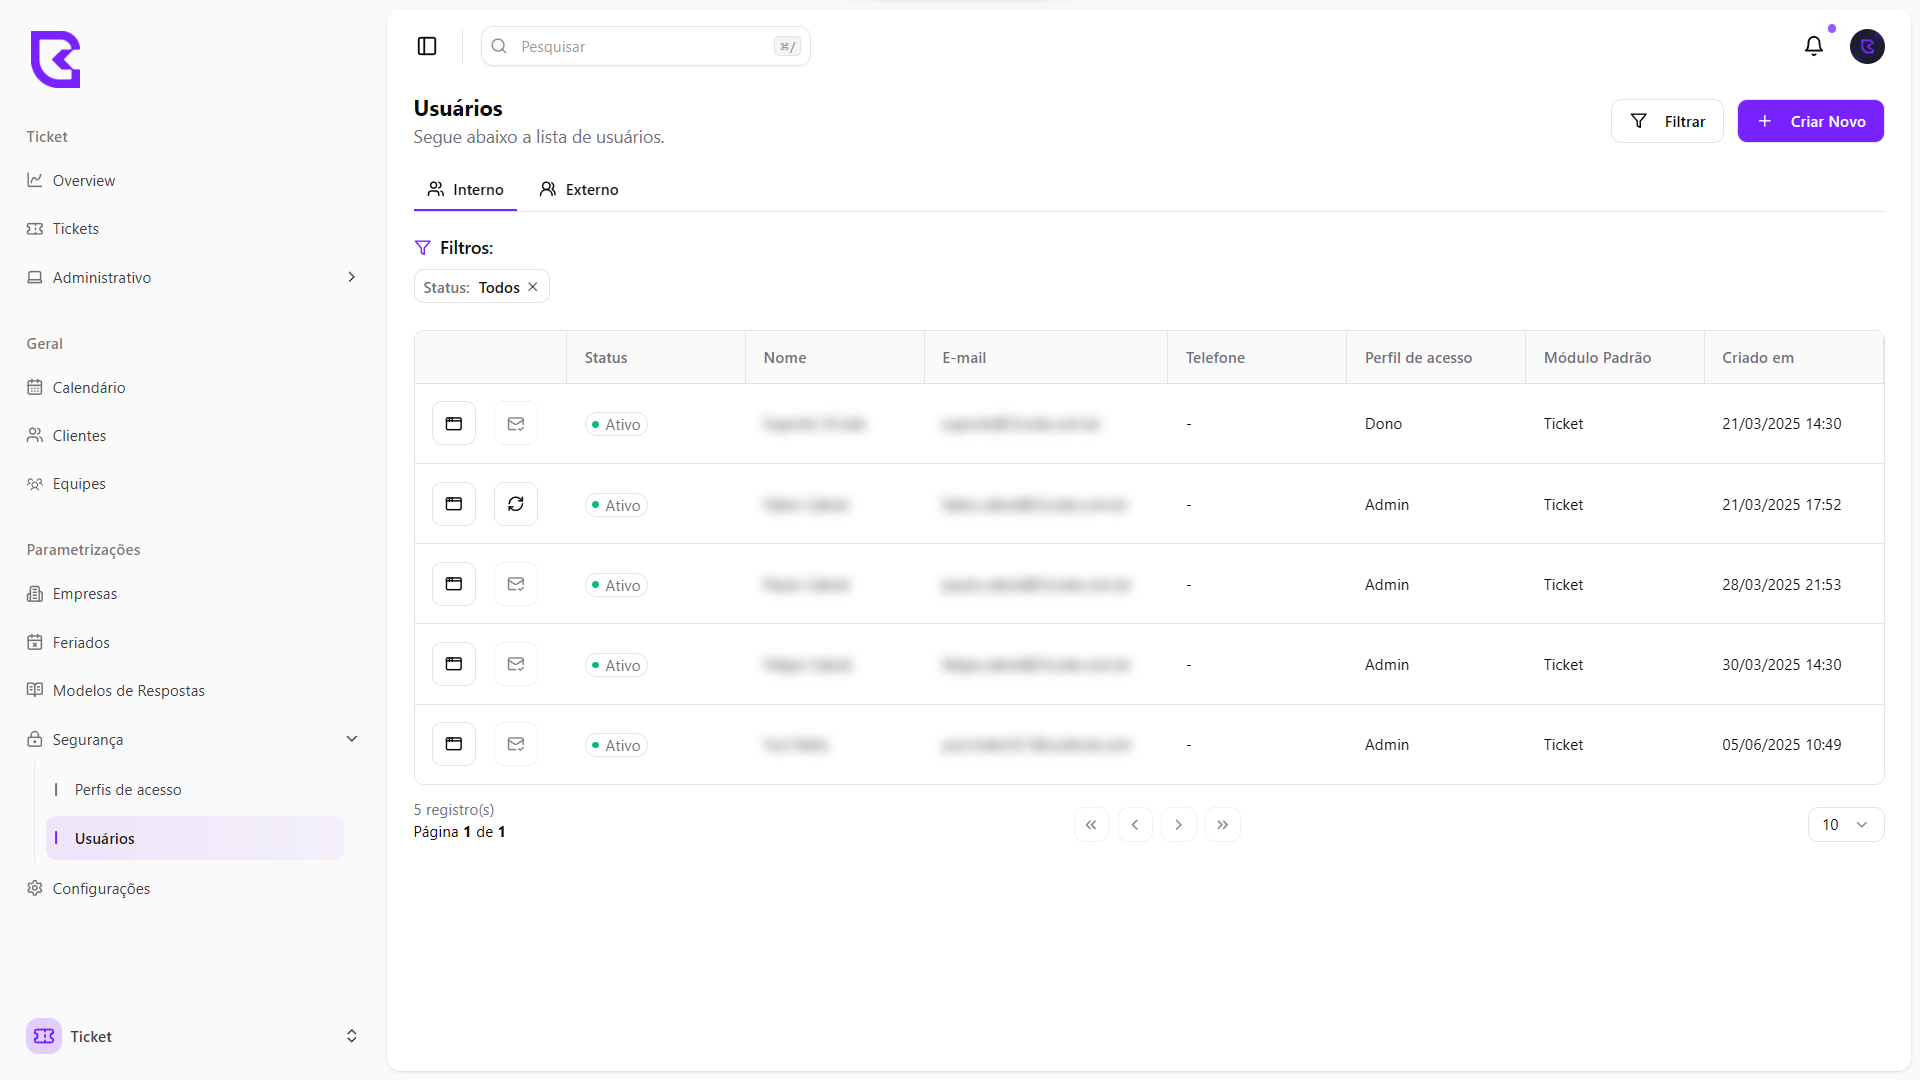Image resolution: width=1920 pixels, height=1080 pixels.
Task: Go to next page arrow
Action: (x=1178, y=825)
